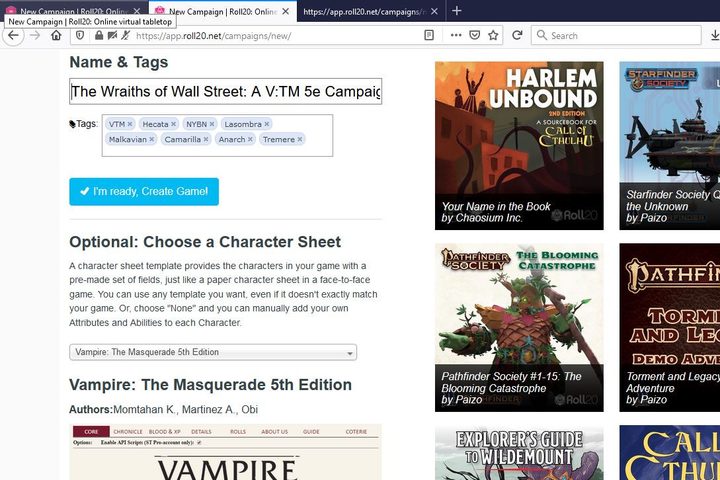Click the browser Search box
The image size is (720, 480).
(616, 35)
